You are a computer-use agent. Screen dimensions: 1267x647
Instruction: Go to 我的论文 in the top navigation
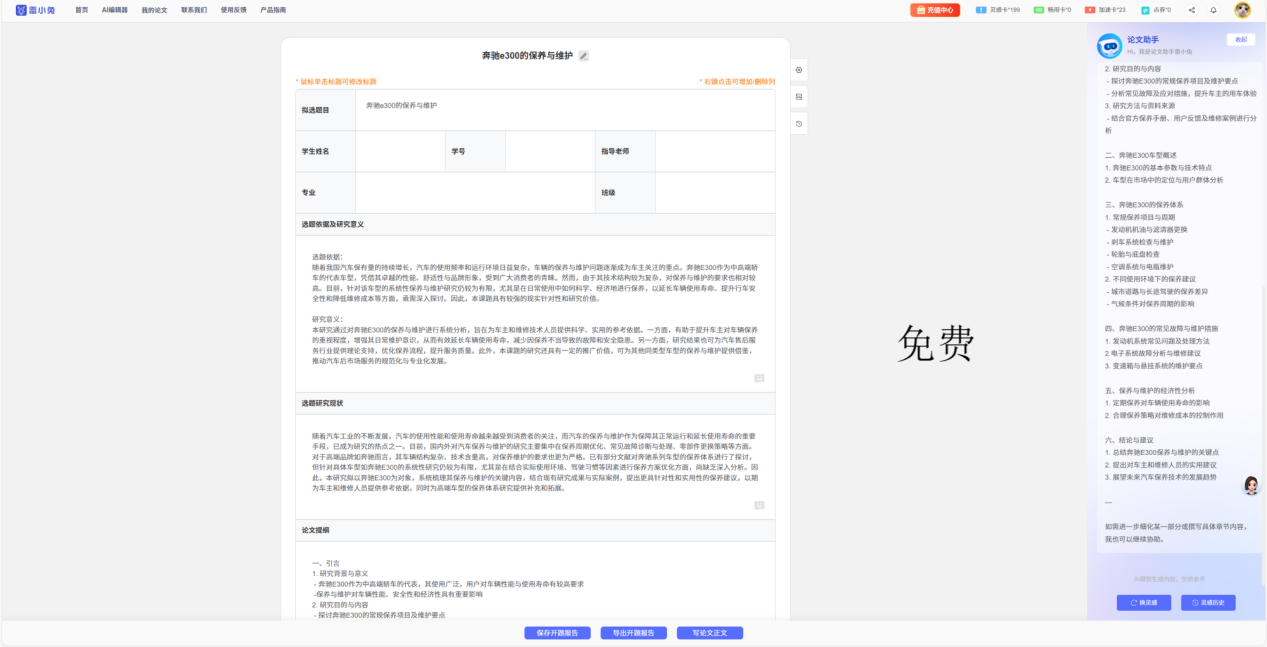pyautogui.click(x=154, y=9)
